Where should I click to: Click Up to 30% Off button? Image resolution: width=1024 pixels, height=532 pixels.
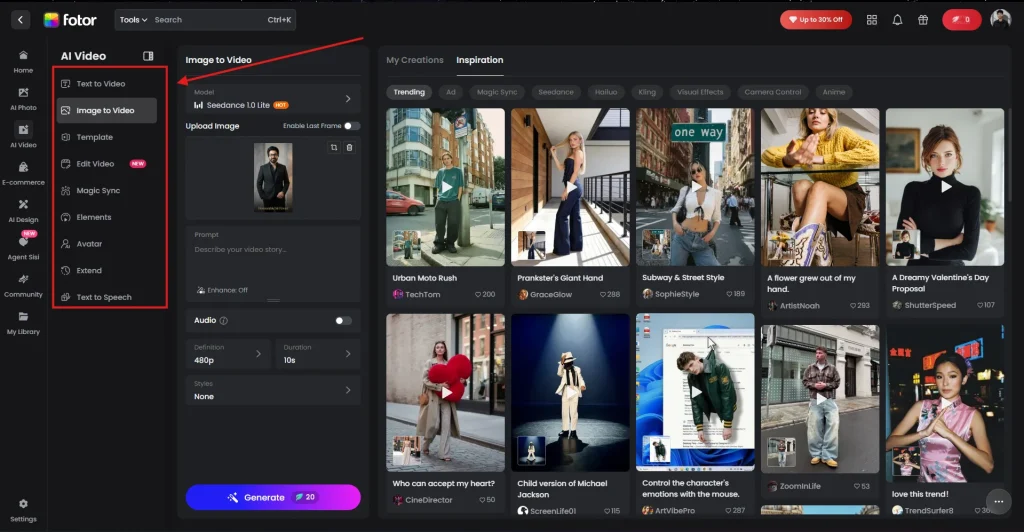coord(816,20)
